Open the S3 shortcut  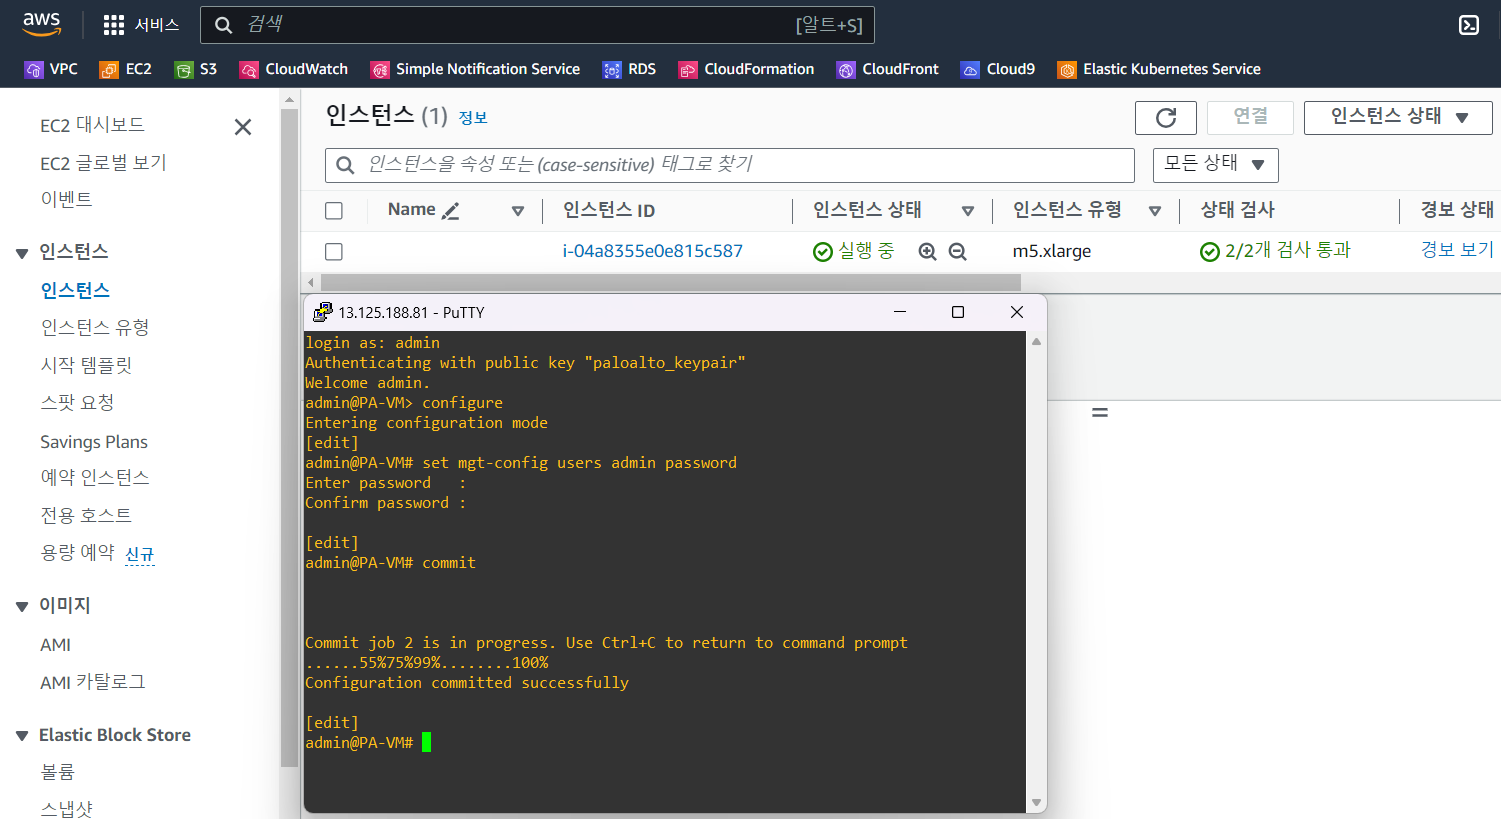[x=196, y=69]
